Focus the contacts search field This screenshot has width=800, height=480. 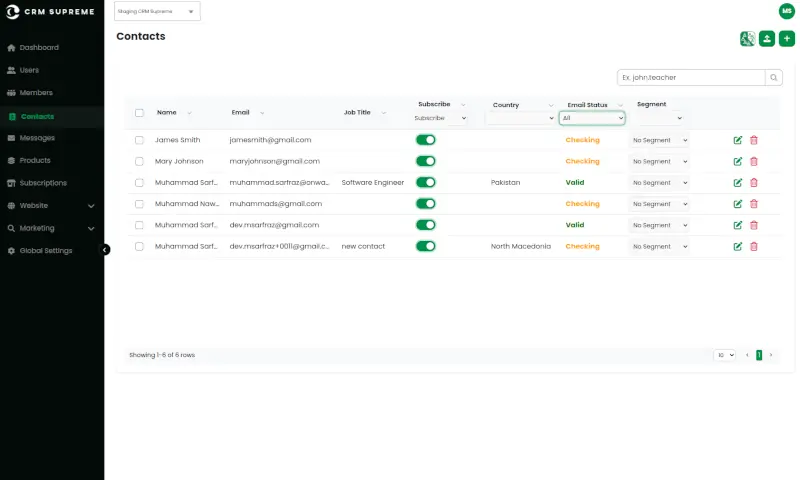coord(691,78)
